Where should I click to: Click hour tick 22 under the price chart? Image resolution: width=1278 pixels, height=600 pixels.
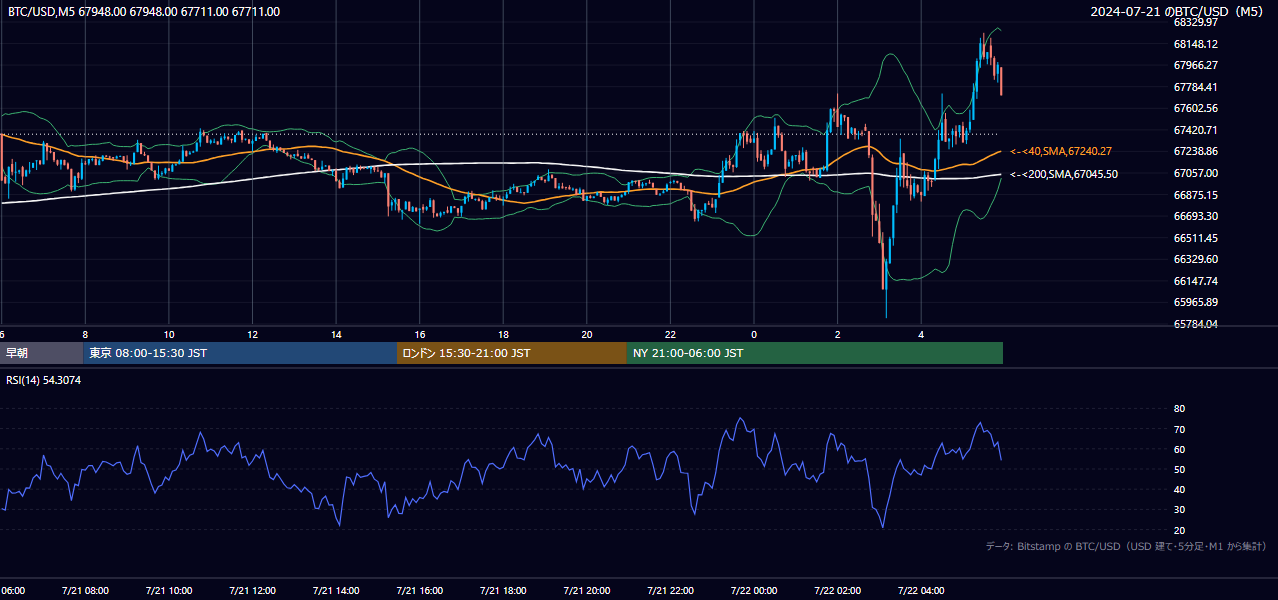pos(670,334)
